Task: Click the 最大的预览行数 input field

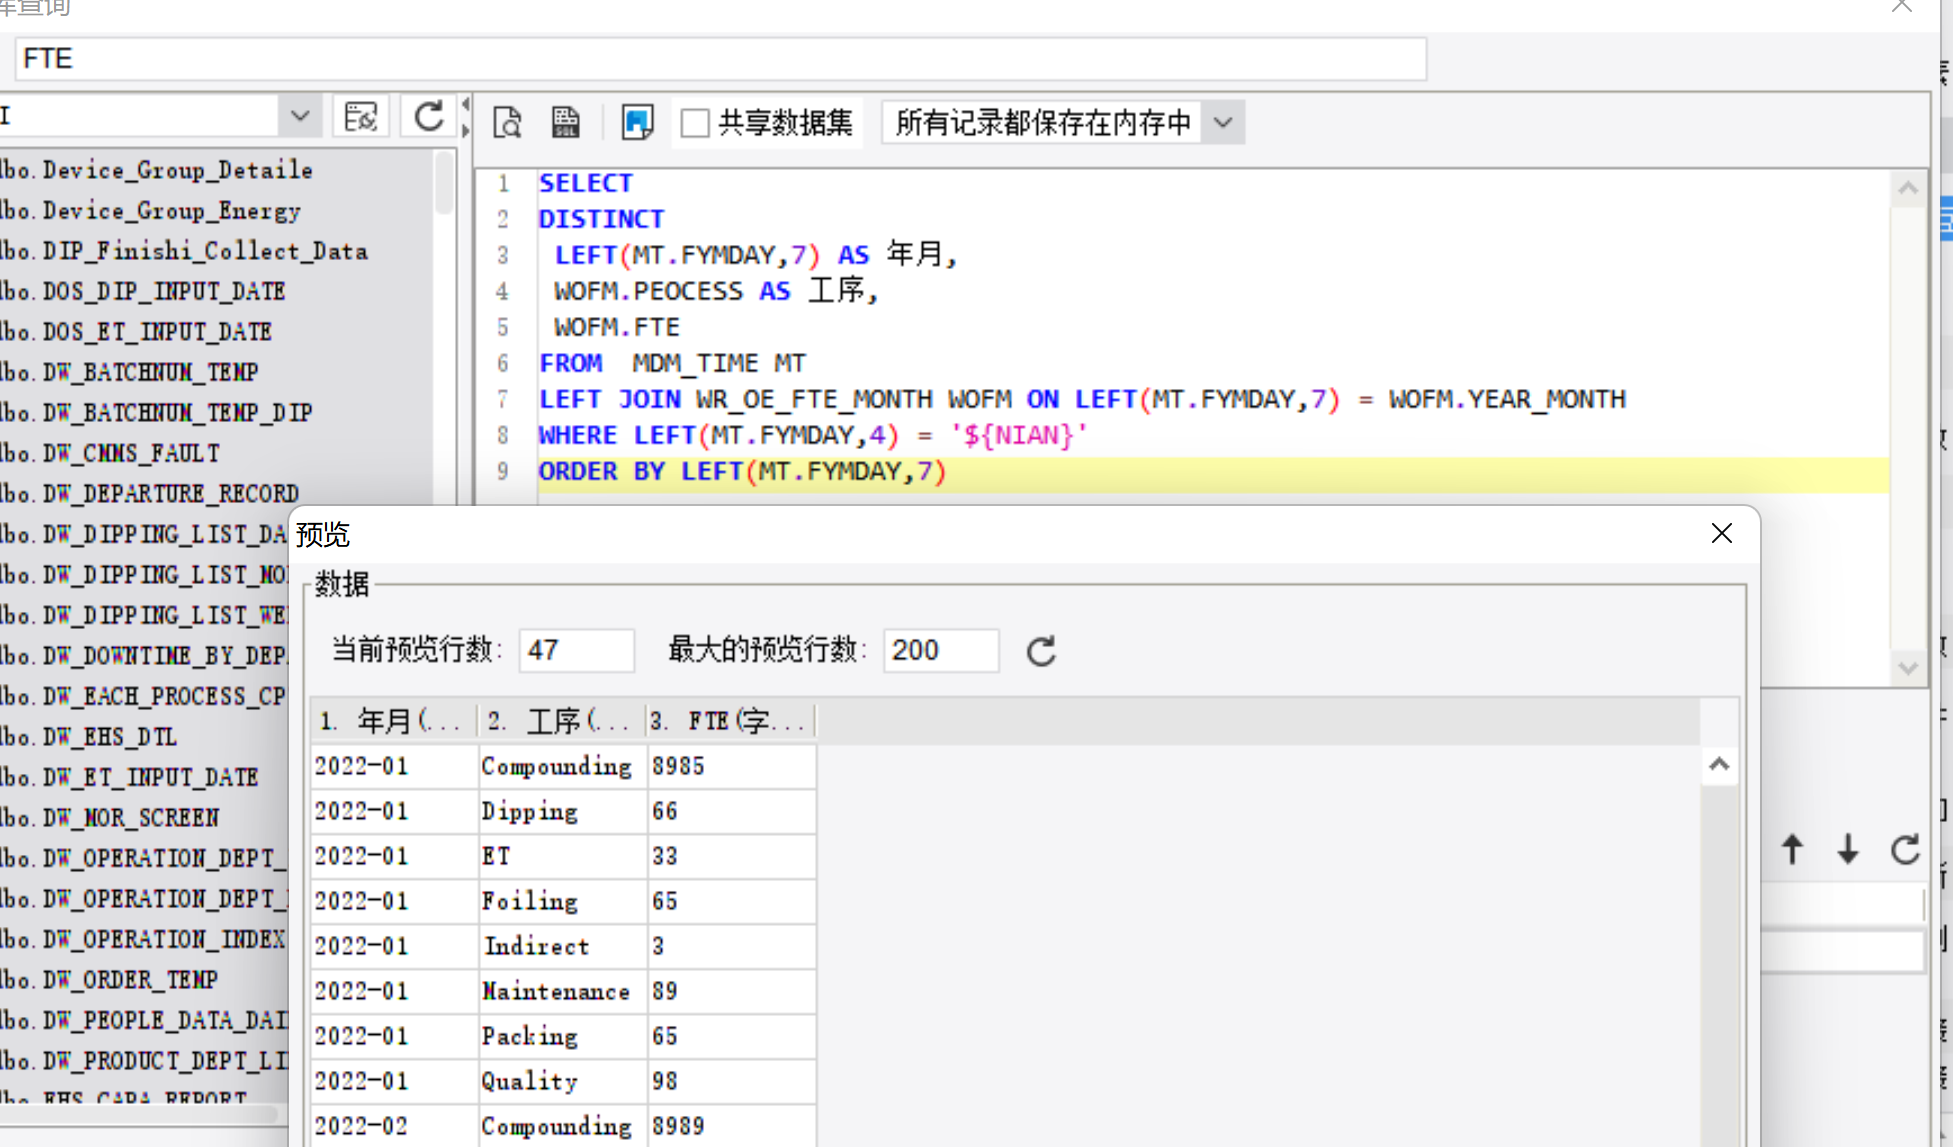Action: click(x=940, y=651)
